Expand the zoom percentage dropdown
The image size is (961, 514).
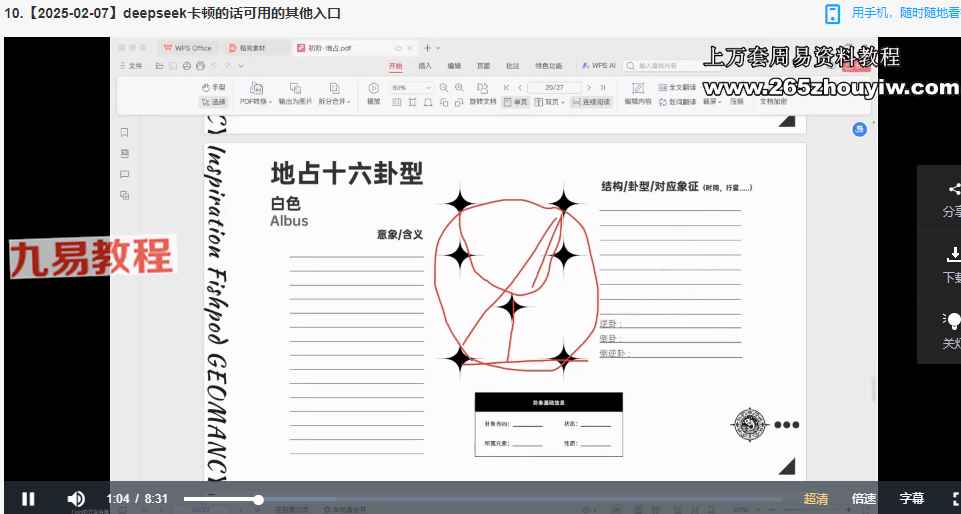[x=429, y=88]
